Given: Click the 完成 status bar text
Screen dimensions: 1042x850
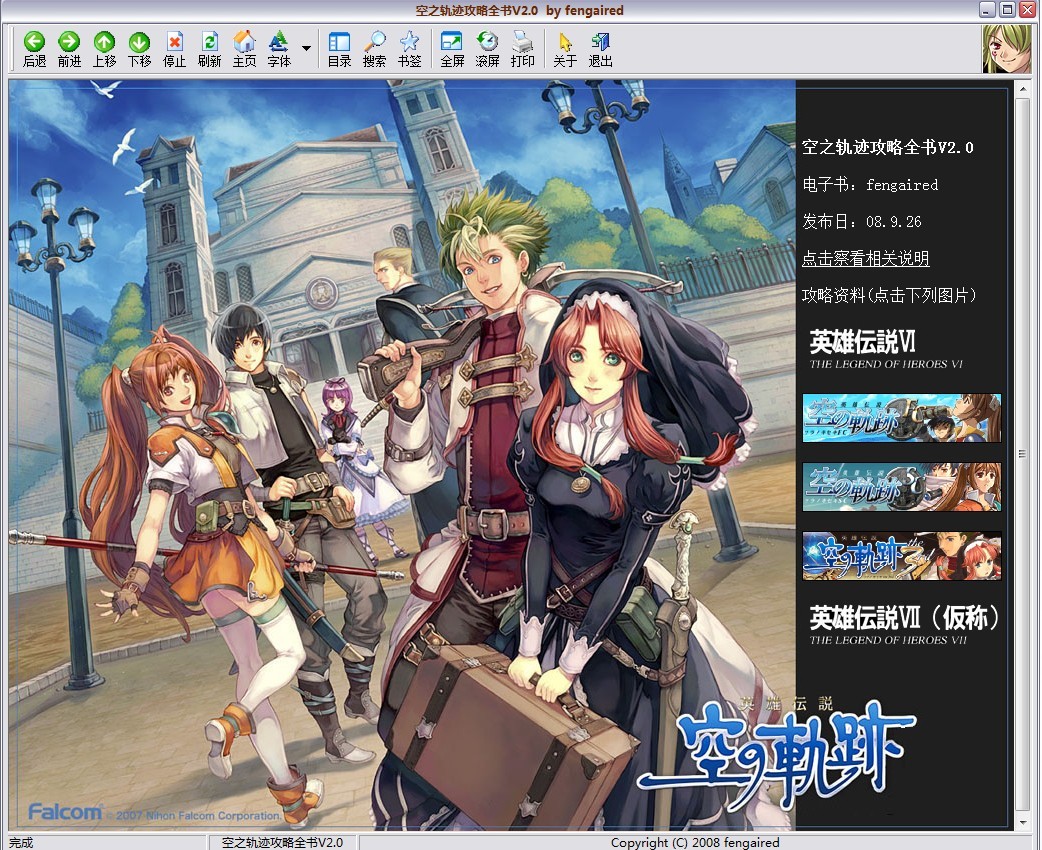Looking at the screenshot, I should 21,843.
